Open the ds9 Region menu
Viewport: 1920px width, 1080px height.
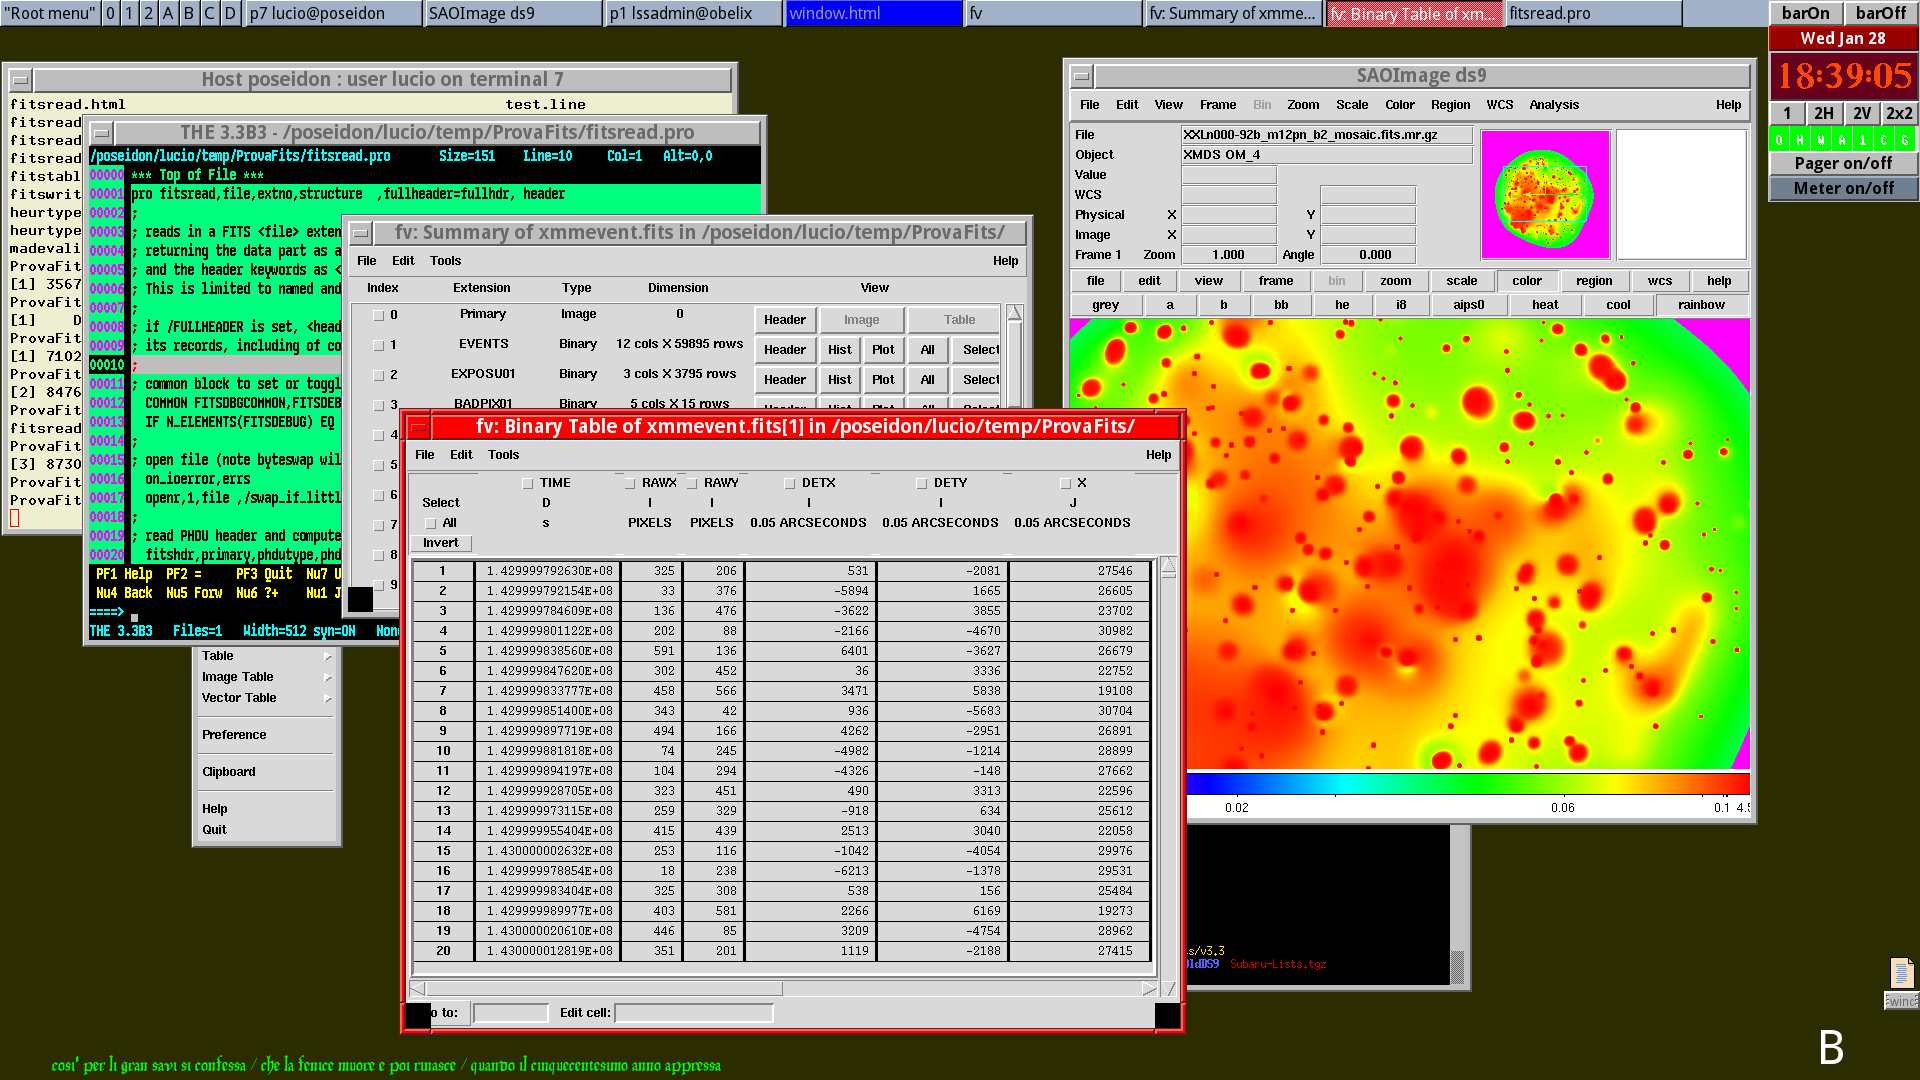pos(1450,105)
